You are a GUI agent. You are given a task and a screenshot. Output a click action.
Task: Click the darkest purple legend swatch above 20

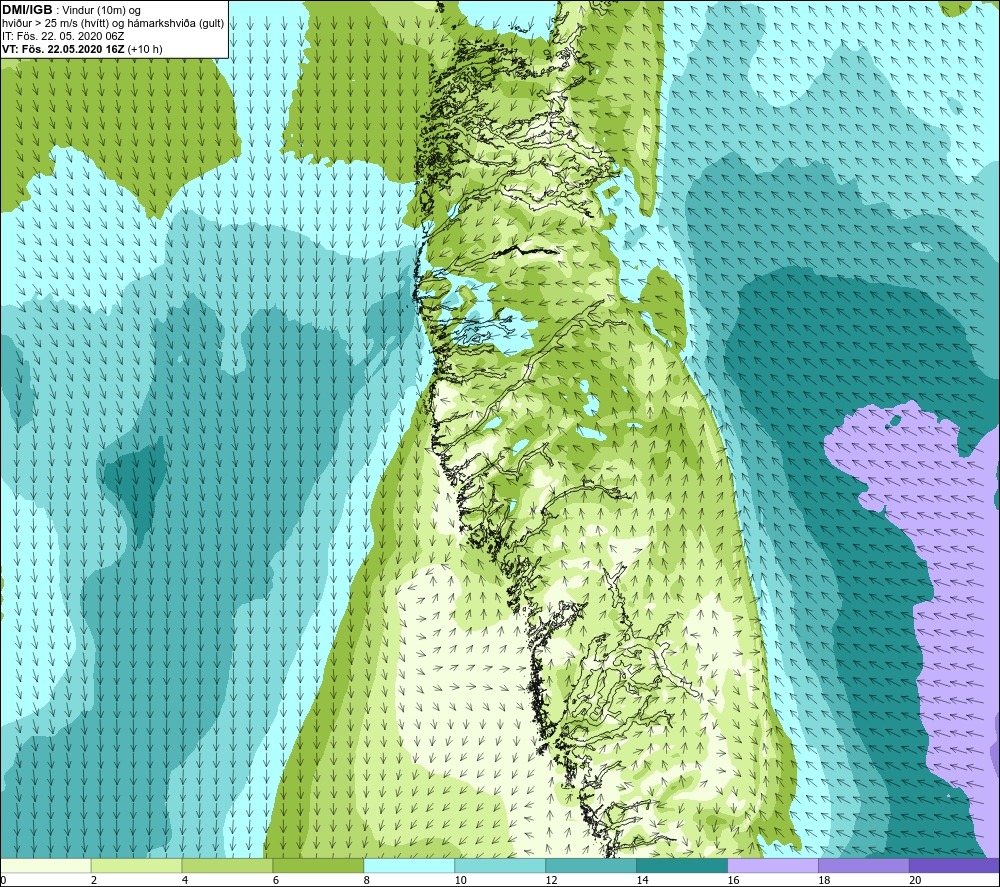[954, 865]
